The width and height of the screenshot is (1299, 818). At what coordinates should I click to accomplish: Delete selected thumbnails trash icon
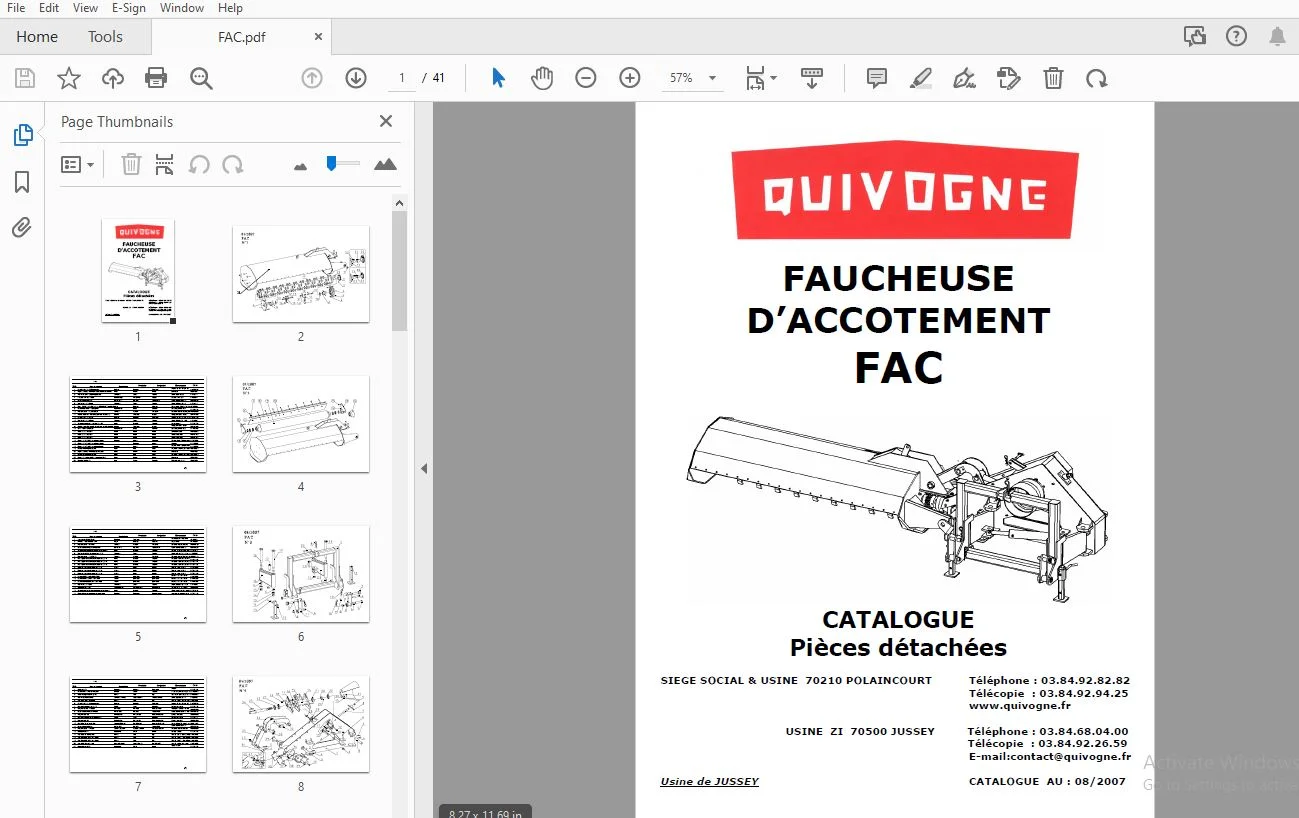tap(131, 165)
